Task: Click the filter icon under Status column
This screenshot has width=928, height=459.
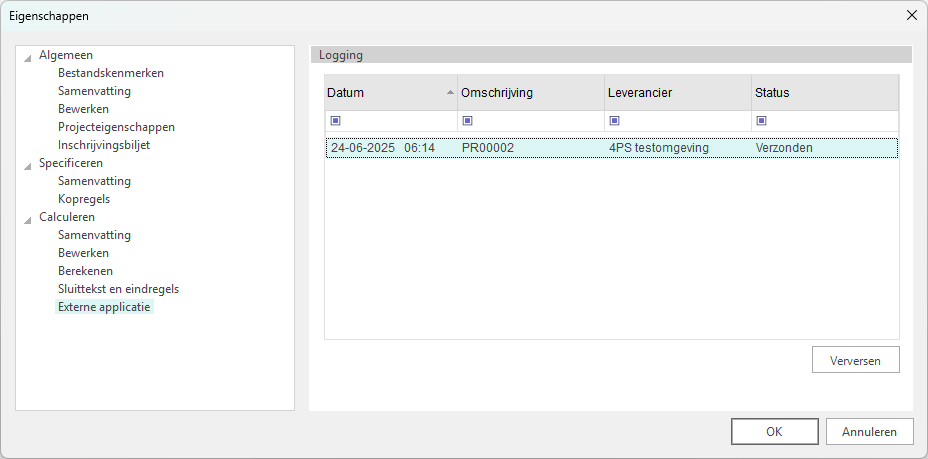Action: pyautogui.click(x=761, y=121)
